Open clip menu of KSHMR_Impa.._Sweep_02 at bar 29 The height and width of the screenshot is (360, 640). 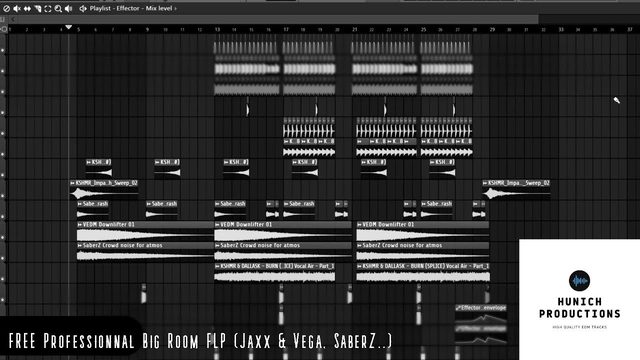coord(485,183)
